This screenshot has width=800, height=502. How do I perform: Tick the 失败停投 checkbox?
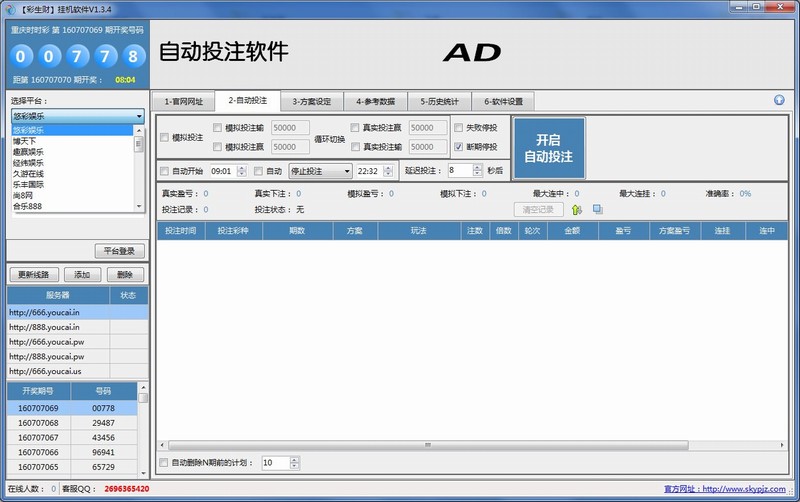pyautogui.click(x=459, y=128)
